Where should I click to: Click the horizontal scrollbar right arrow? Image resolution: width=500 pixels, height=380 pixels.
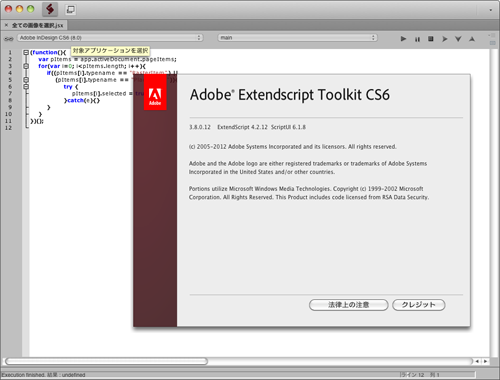485,361
